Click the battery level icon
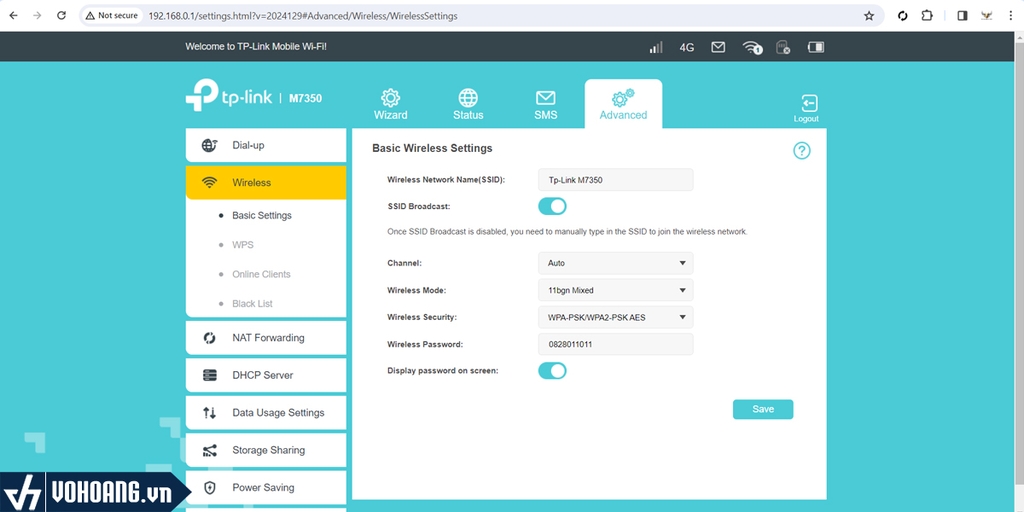This screenshot has width=1024, height=512. [816, 47]
